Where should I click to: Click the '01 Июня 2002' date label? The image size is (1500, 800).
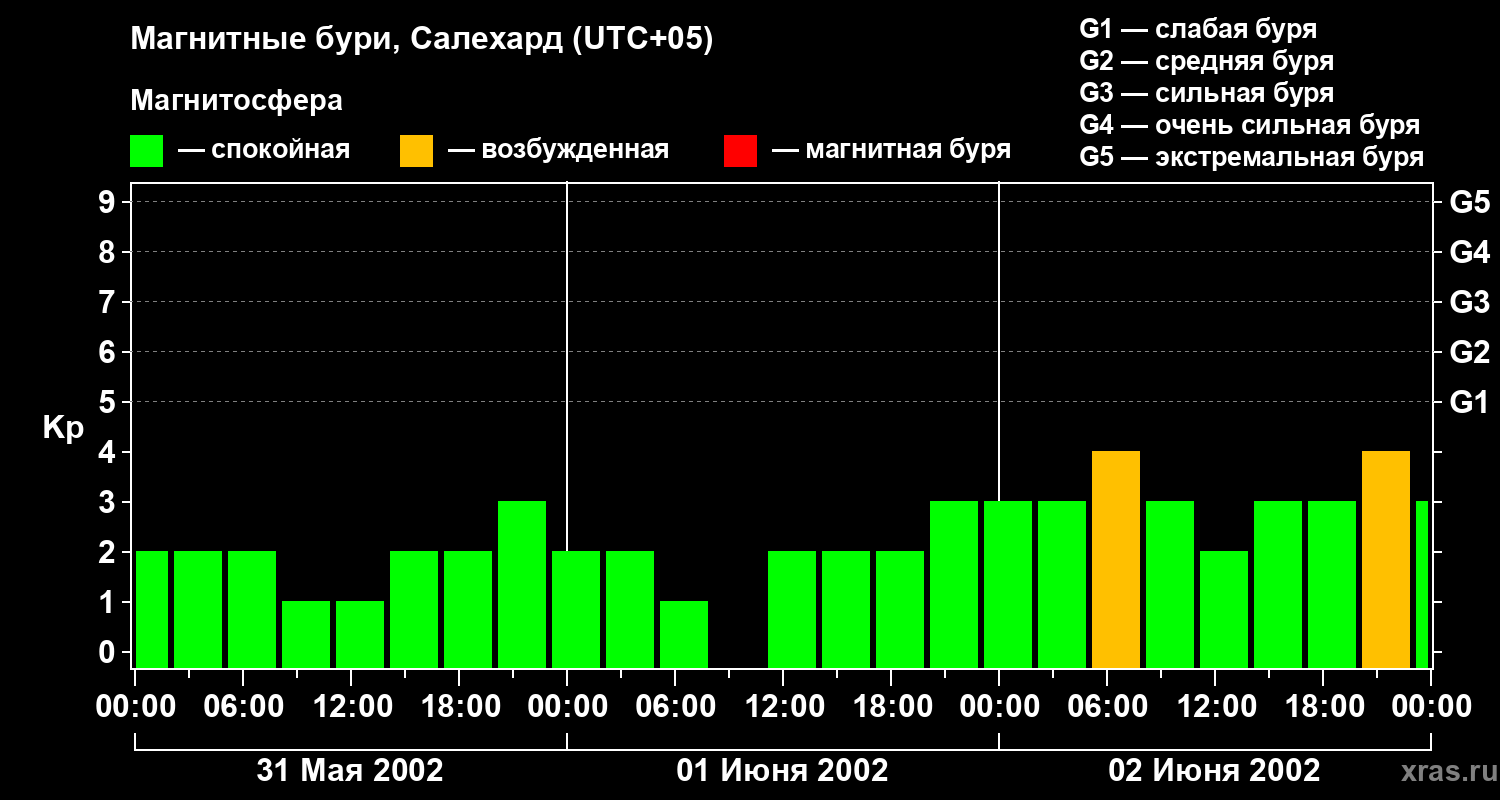(782, 770)
